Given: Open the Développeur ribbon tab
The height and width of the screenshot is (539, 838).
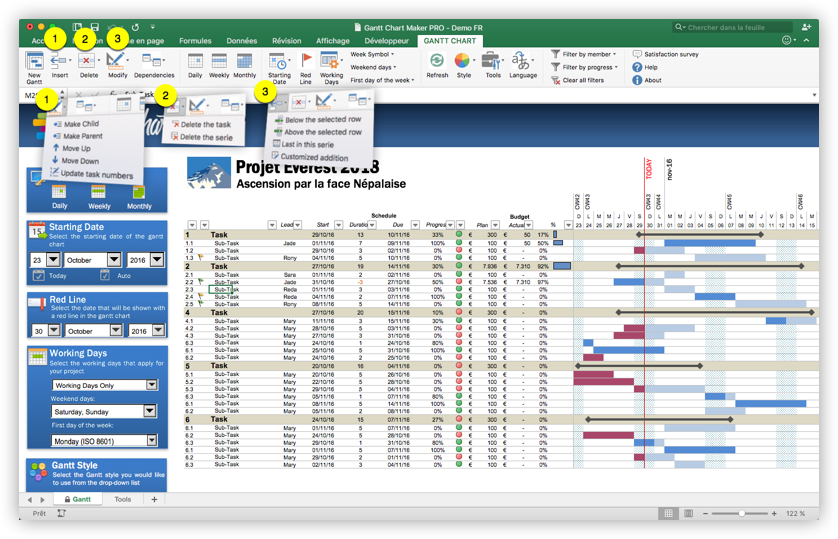Looking at the screenshot, I should [386, 41].
